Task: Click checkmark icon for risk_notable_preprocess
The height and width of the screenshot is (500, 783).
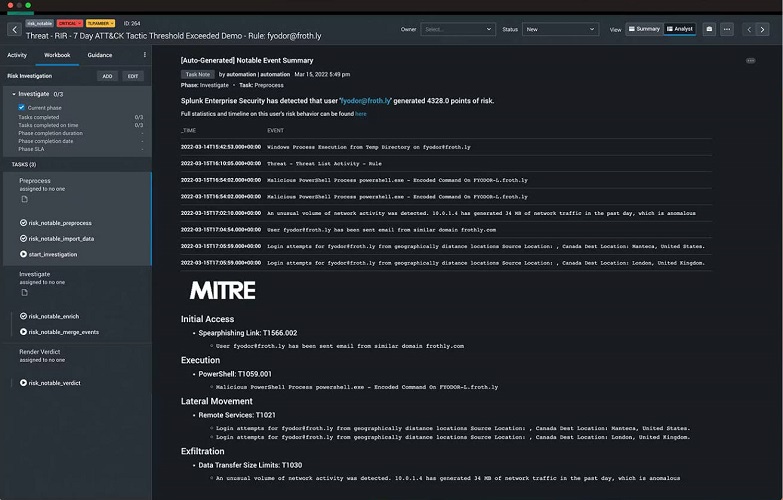Action: tap(23, 223)
